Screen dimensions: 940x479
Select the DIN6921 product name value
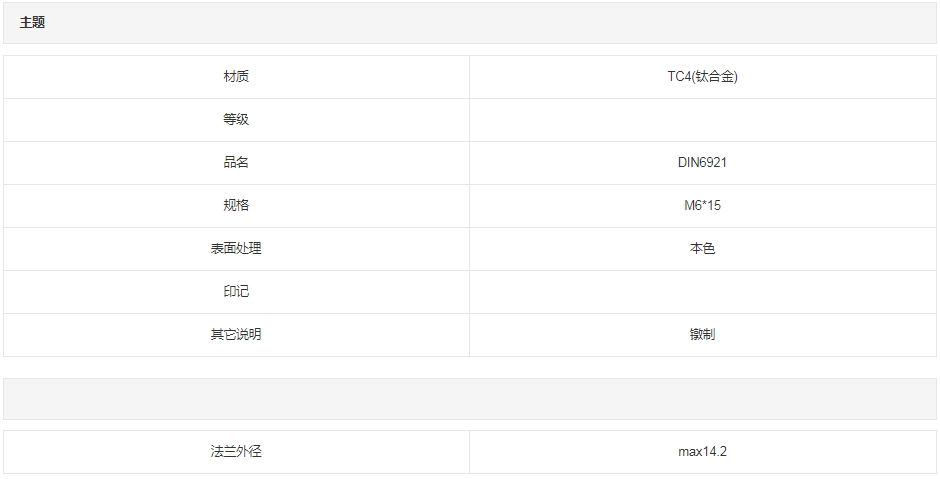pos(702,163)
